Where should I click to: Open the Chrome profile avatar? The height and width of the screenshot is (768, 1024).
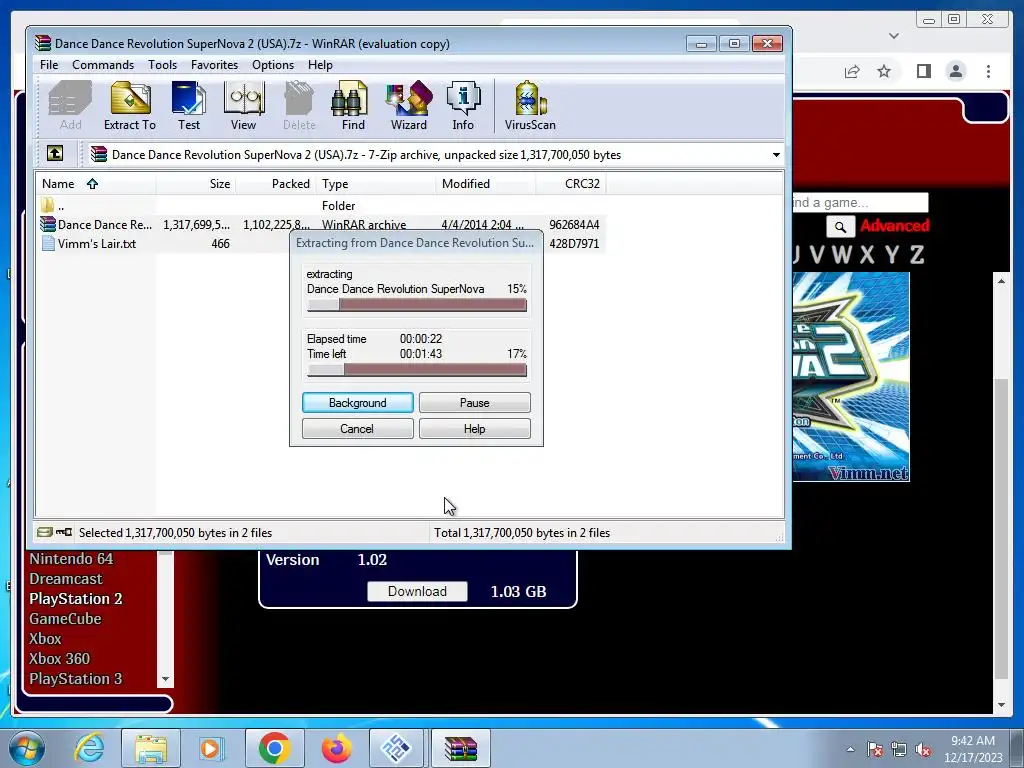click(x=955, y=71)
